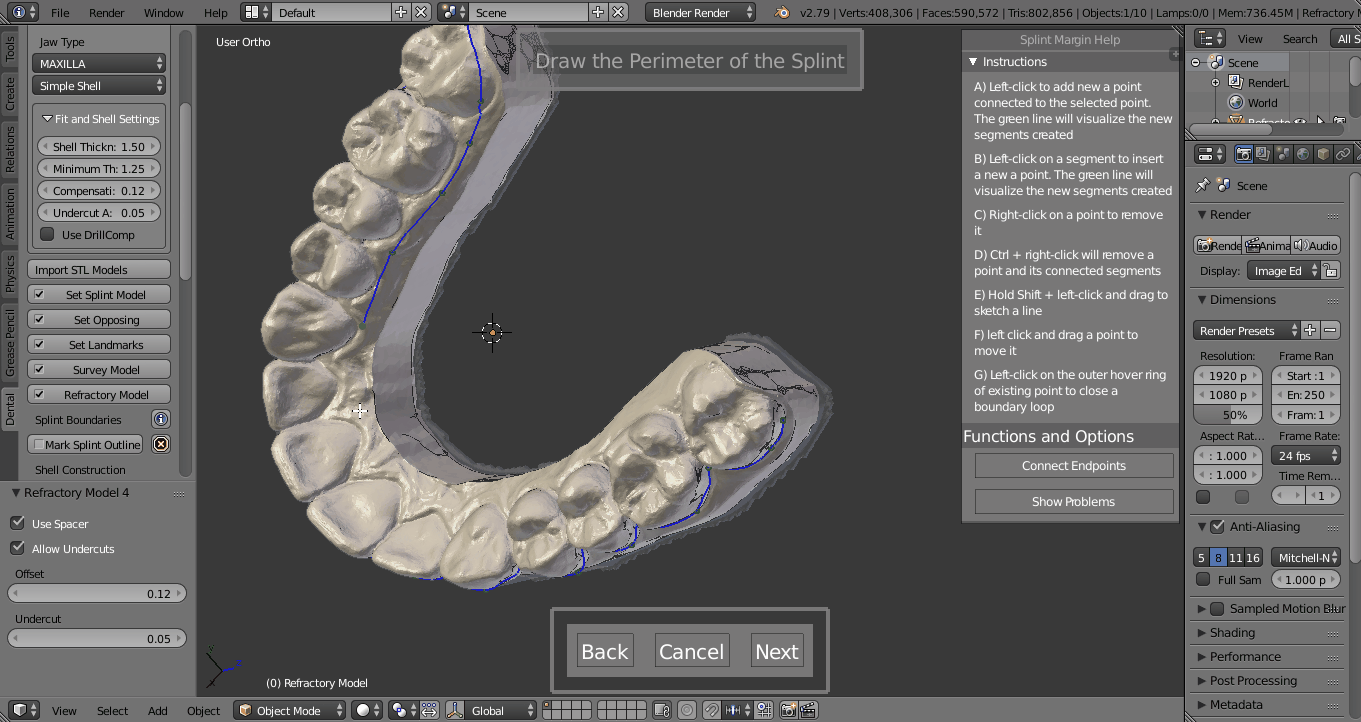The image size is (1361, 722).
Task: Open the Simple Shell dropdown
Action: [x=99, y=86]
